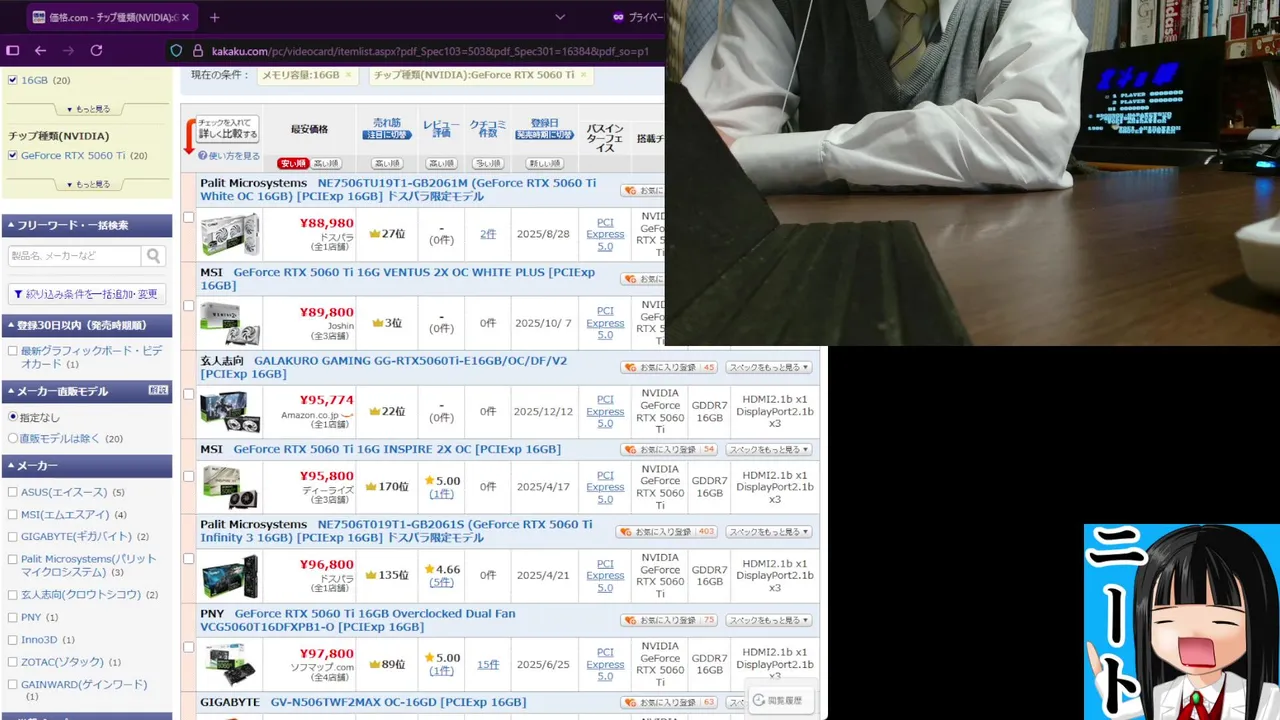The image size is (1280, 720).
Task: Sort クチコミ件数 by 多い順
Action: click(x=487, y=163)
